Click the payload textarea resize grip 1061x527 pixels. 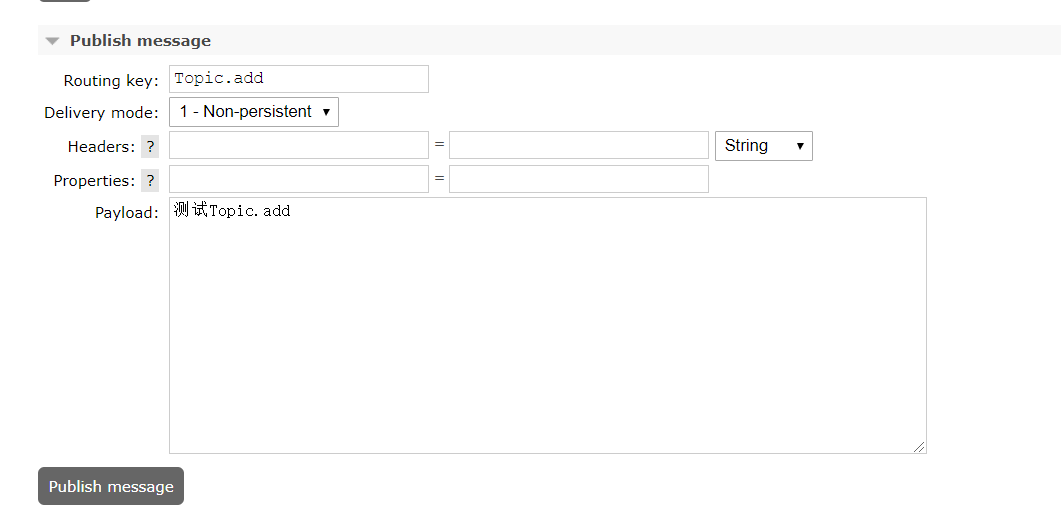click(919, 446)
